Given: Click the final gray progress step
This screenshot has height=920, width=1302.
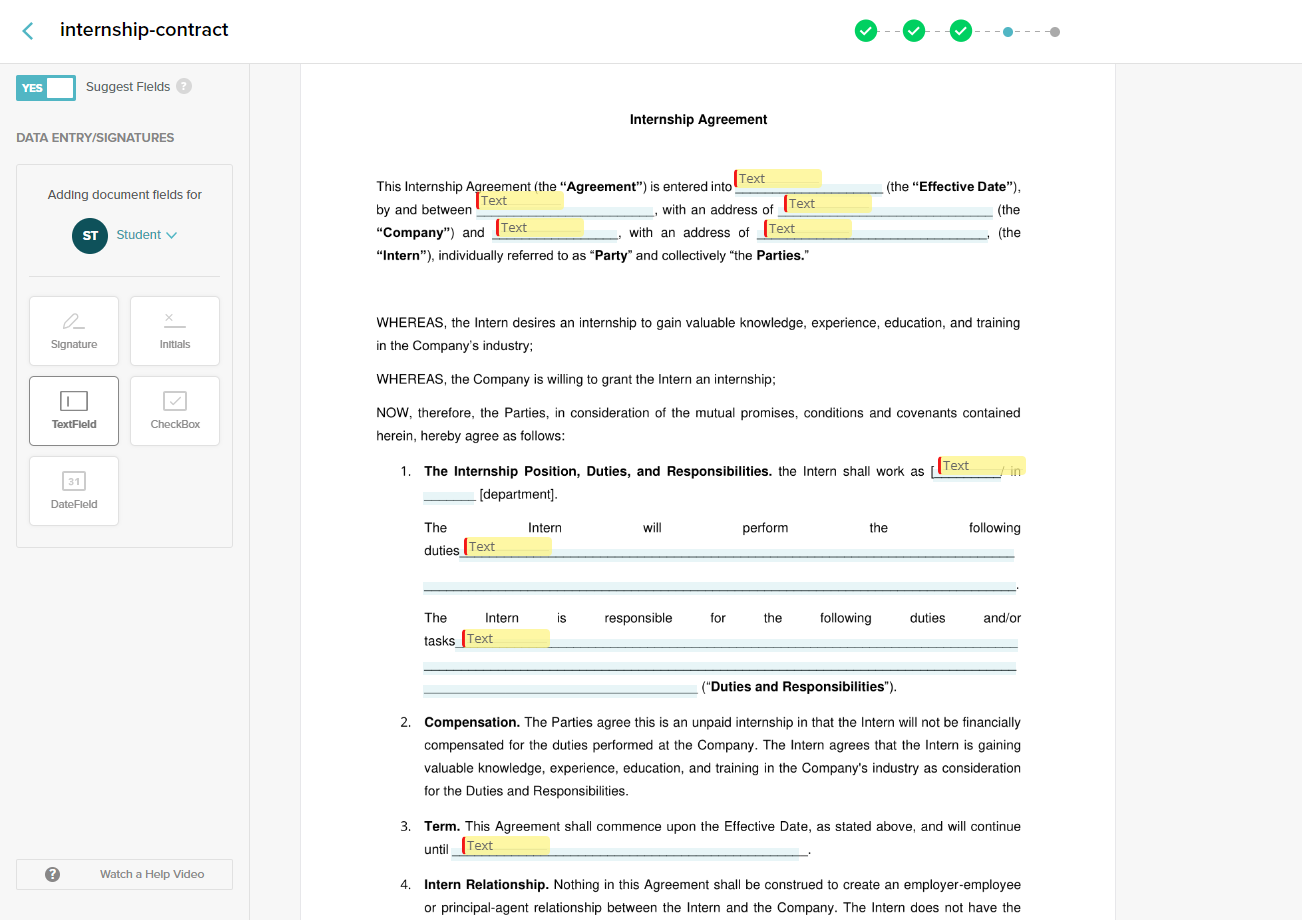Looking at the screenshot, I should [x=1054, y=31].
